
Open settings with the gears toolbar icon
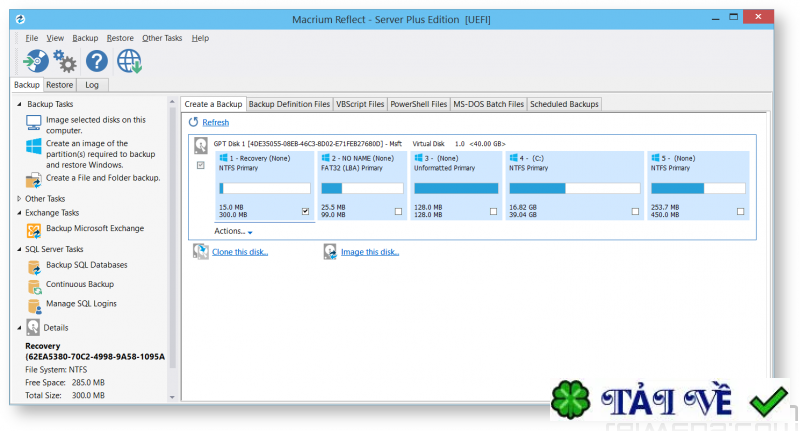tap(65, 62)
